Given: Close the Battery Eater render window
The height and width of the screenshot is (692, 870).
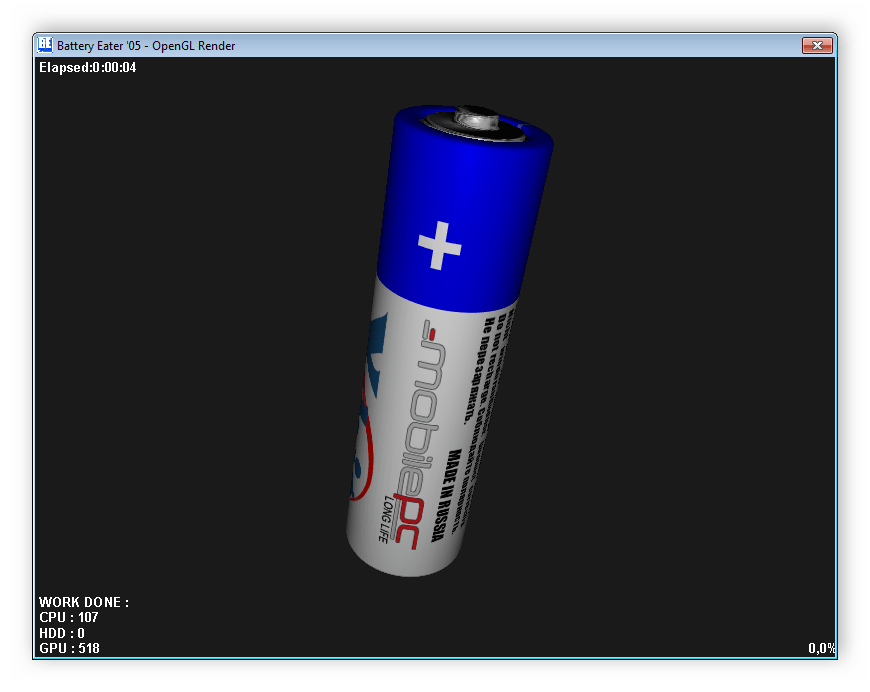Looking at the screenshot, I should pyautogui.click(x=817, y=45).
